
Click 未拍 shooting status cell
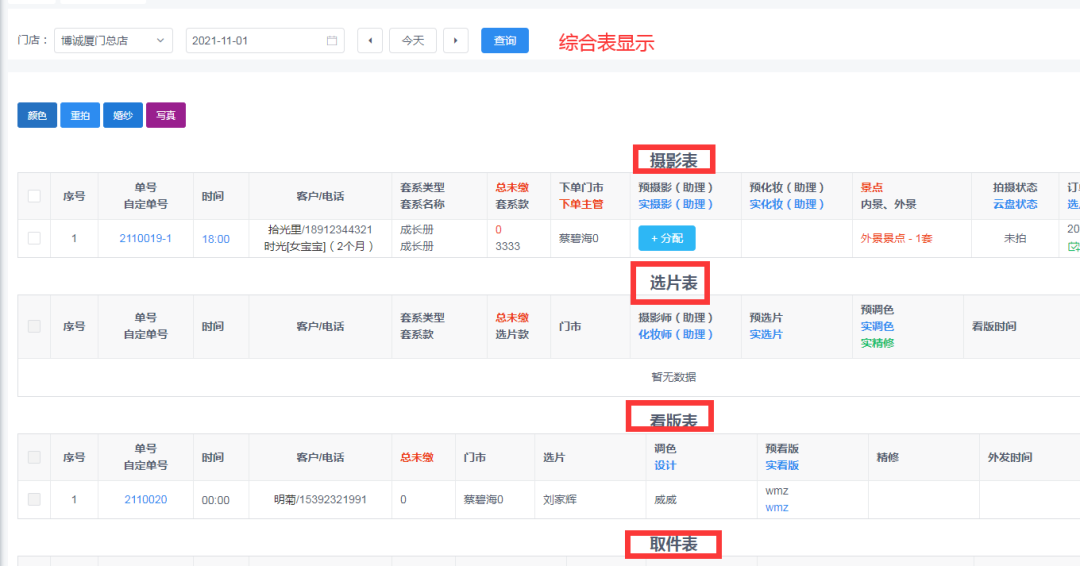1015,238
